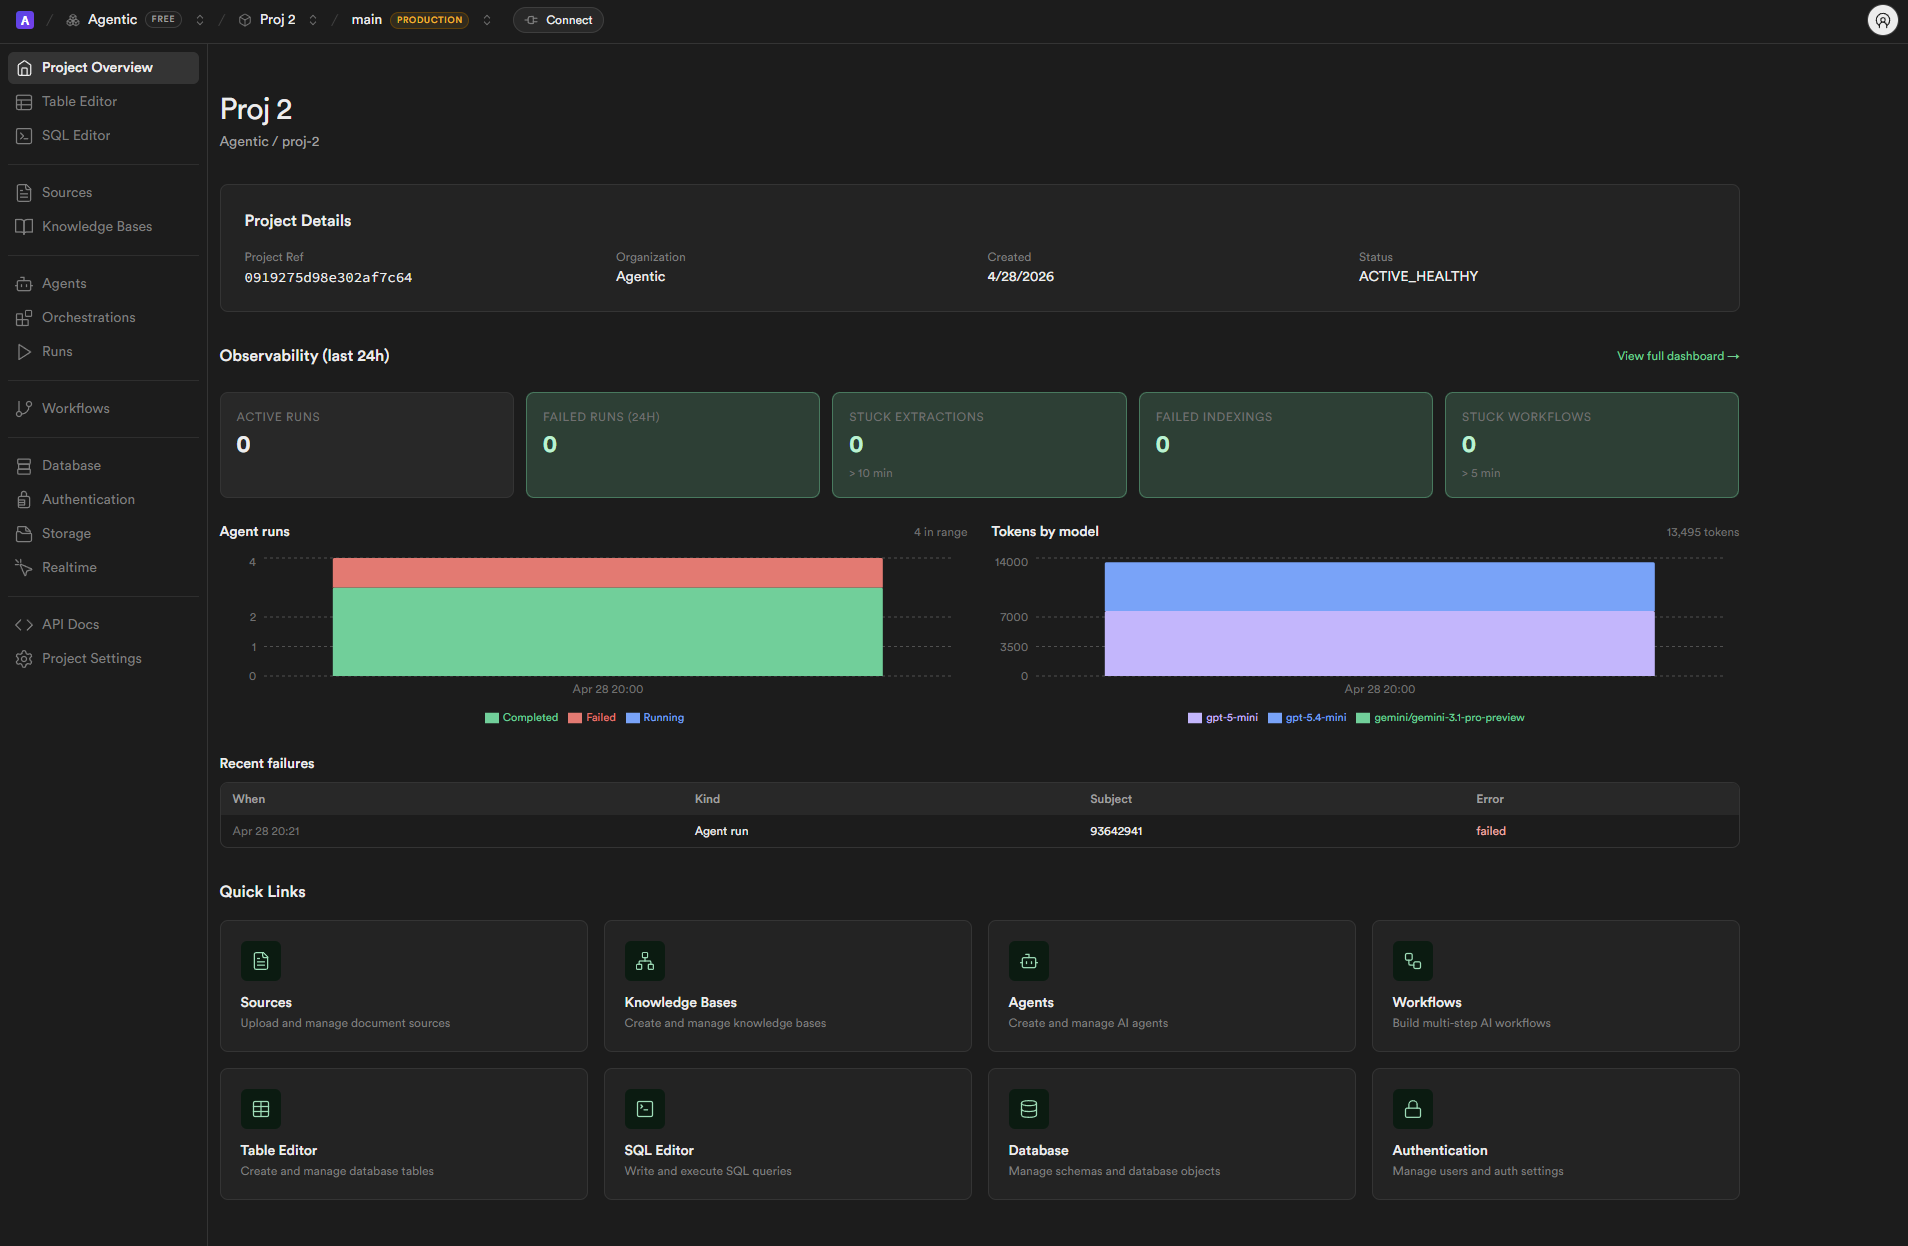This screenshot has width=1908, height=1246.
Task: Click the Failed Indexings stat card
Action: tap(1286, 445)
